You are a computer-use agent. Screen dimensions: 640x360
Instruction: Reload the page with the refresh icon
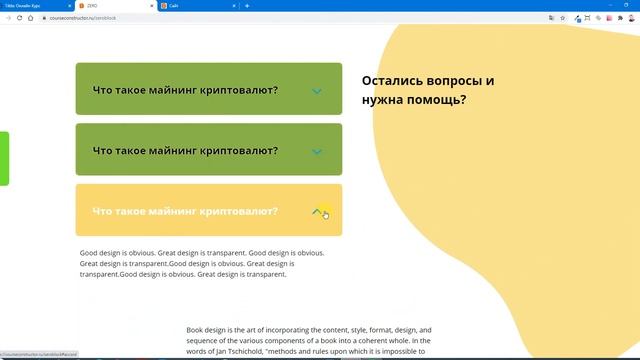[19, 18]
